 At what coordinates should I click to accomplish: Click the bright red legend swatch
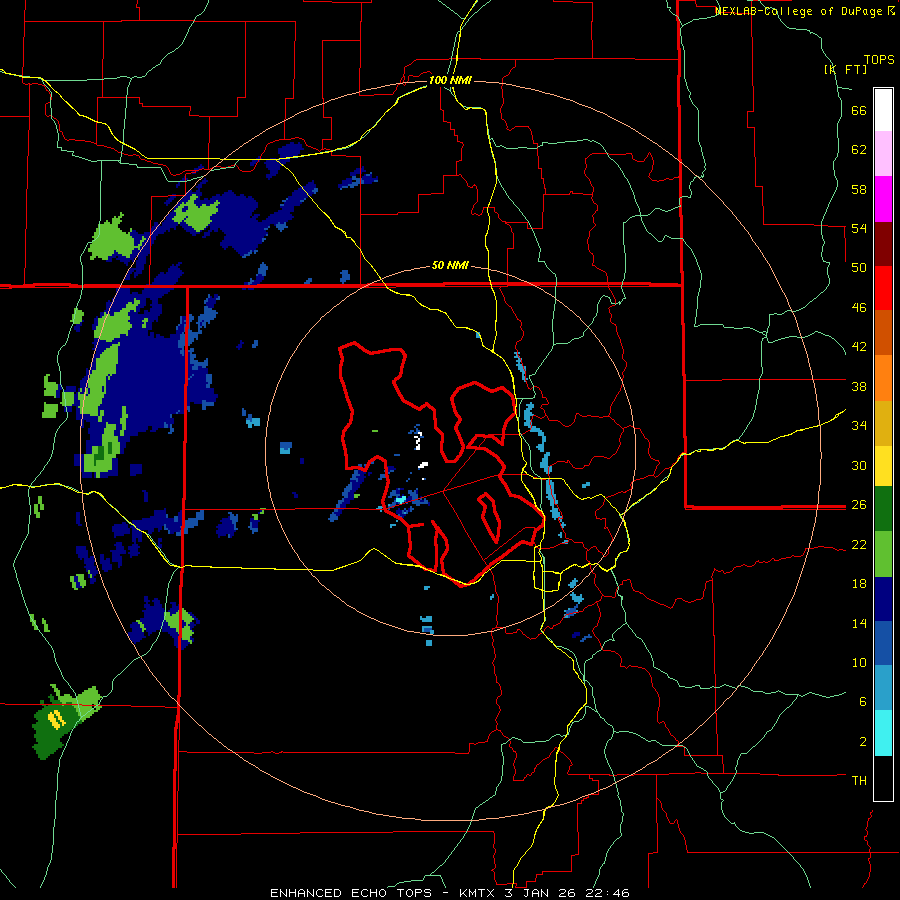pyautogui.click(x=883, y=288)
